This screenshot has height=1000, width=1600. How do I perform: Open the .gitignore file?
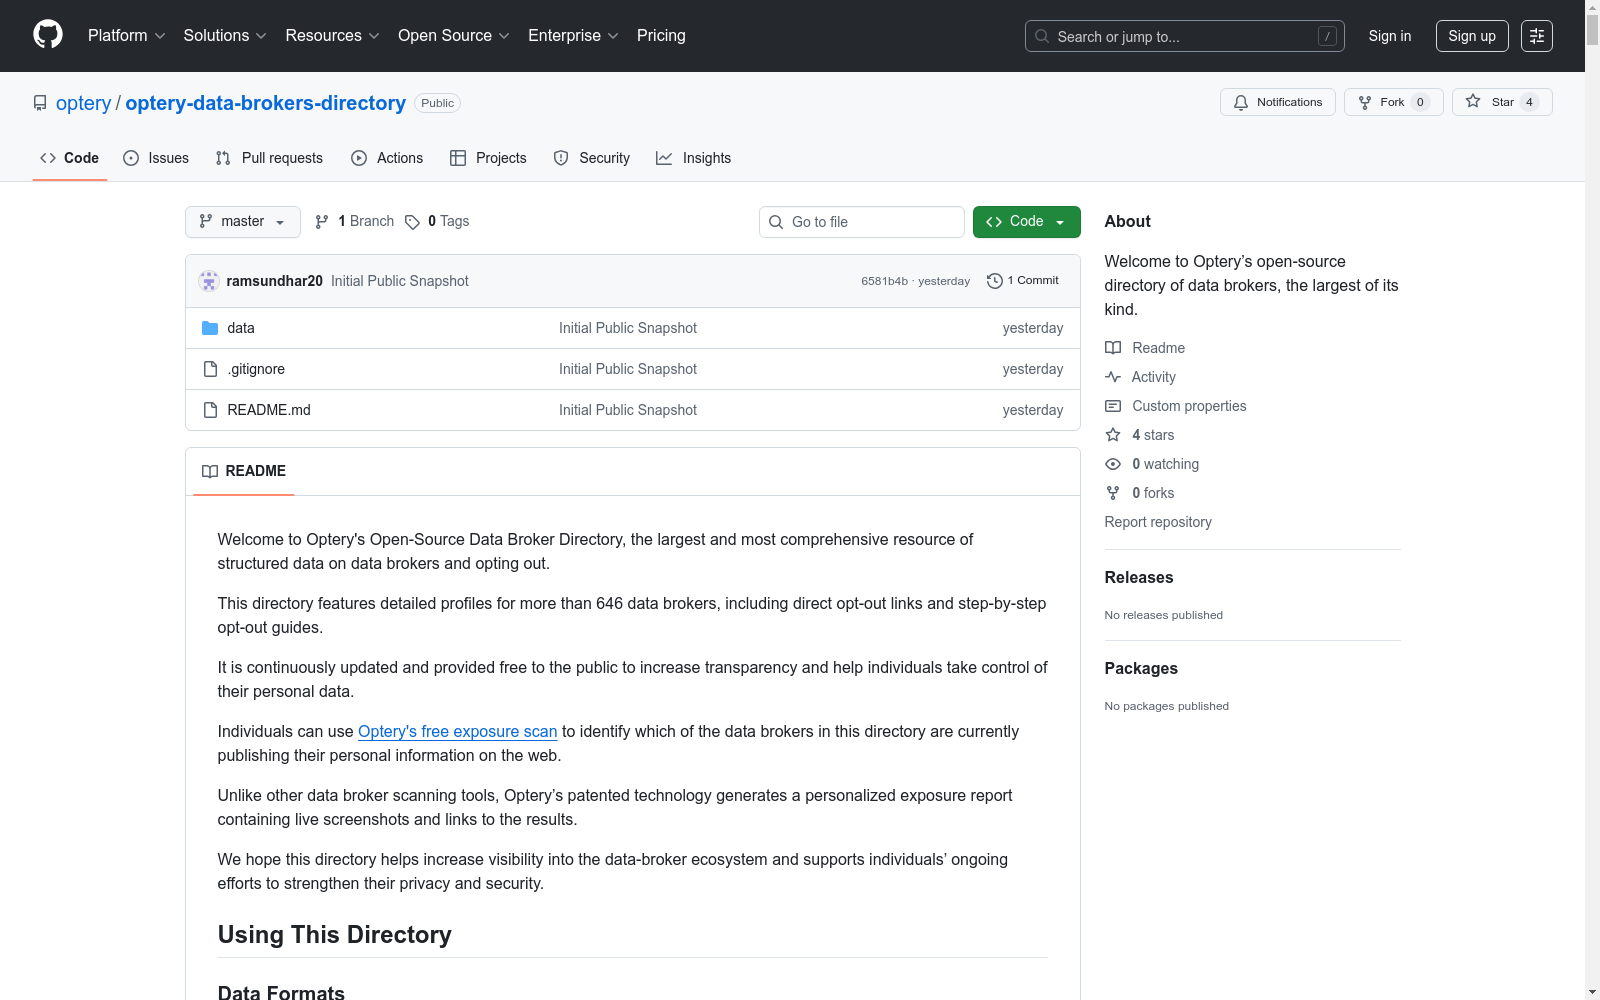click(256, 369)
